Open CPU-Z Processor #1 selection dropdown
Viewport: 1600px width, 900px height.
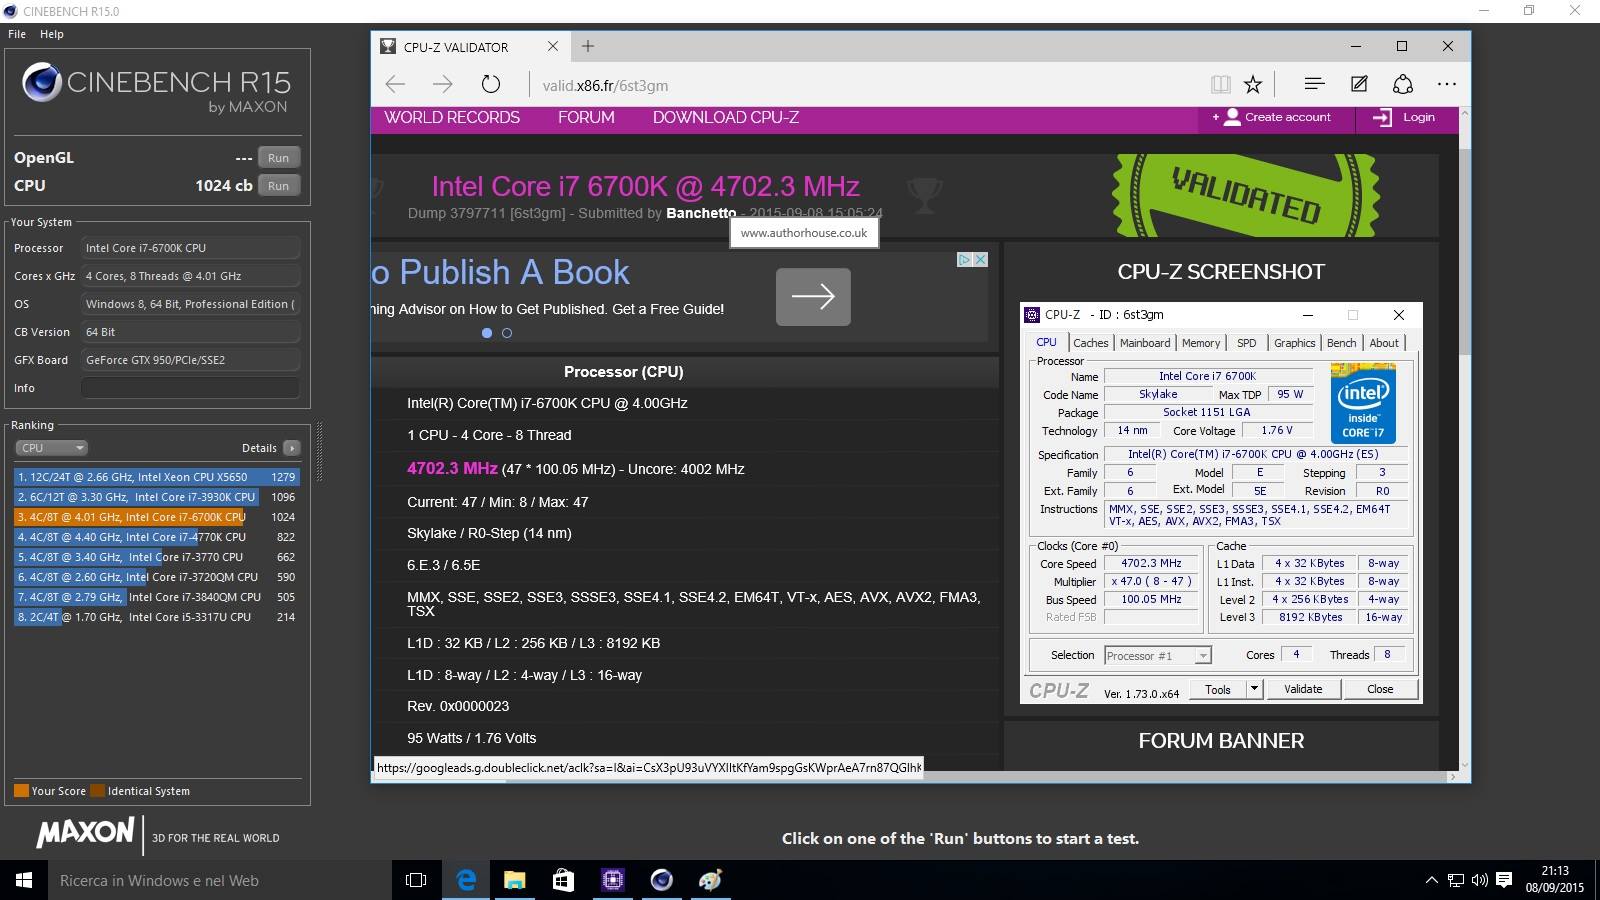pyautogui.click(x=1158, y=656)
